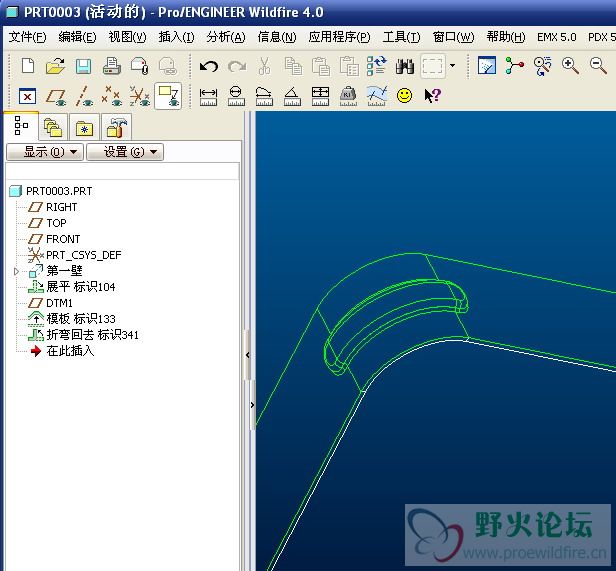This screenshot has width=616, height=571.
Task: Open the 设置(G) dropdown button
Action: (125, 152)
